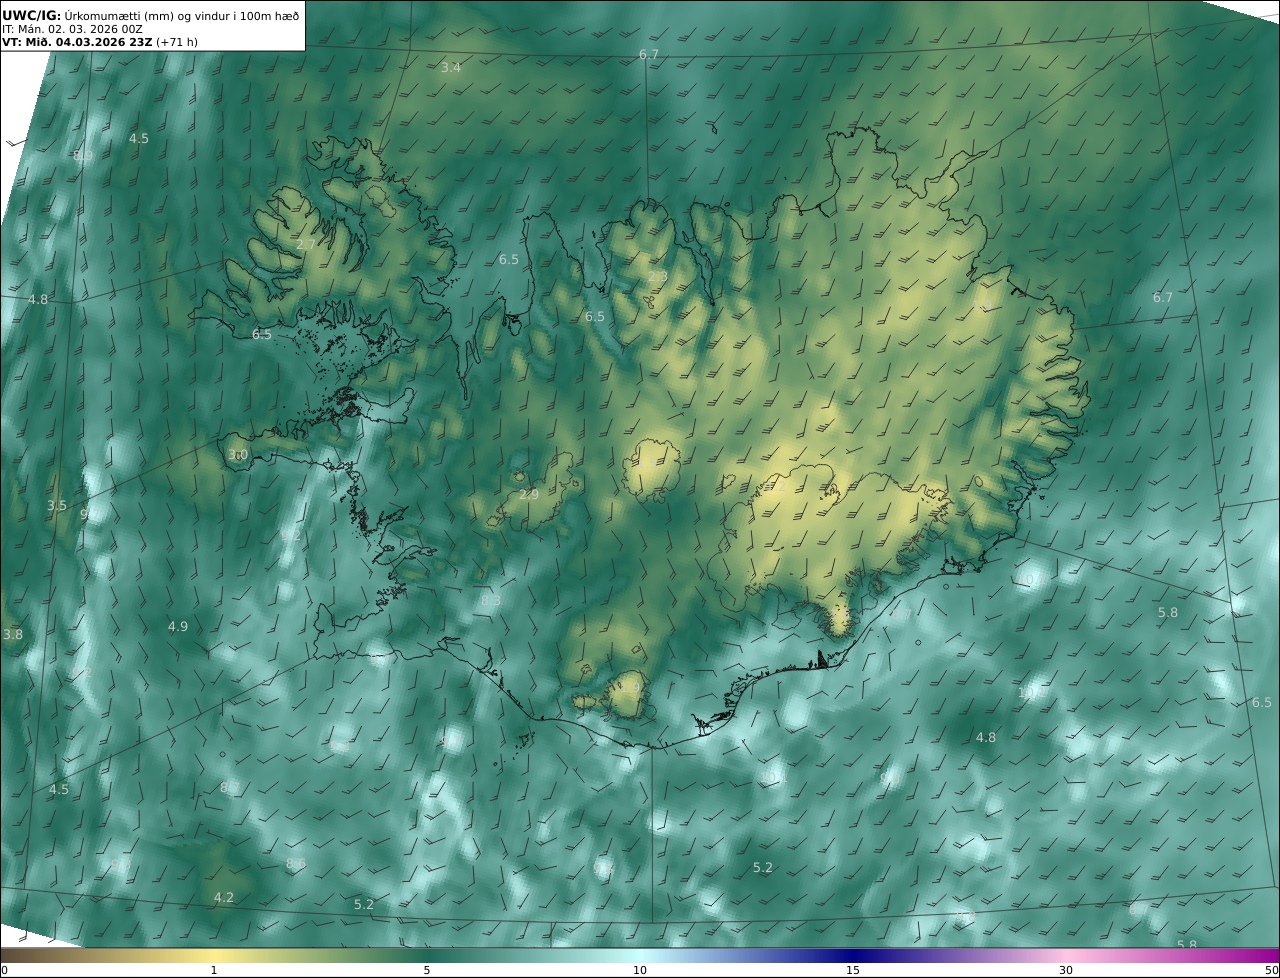Click the 50 tick label on the color scale
This screenshot has width=1280, height=978.
click(x=1271, y=970)
